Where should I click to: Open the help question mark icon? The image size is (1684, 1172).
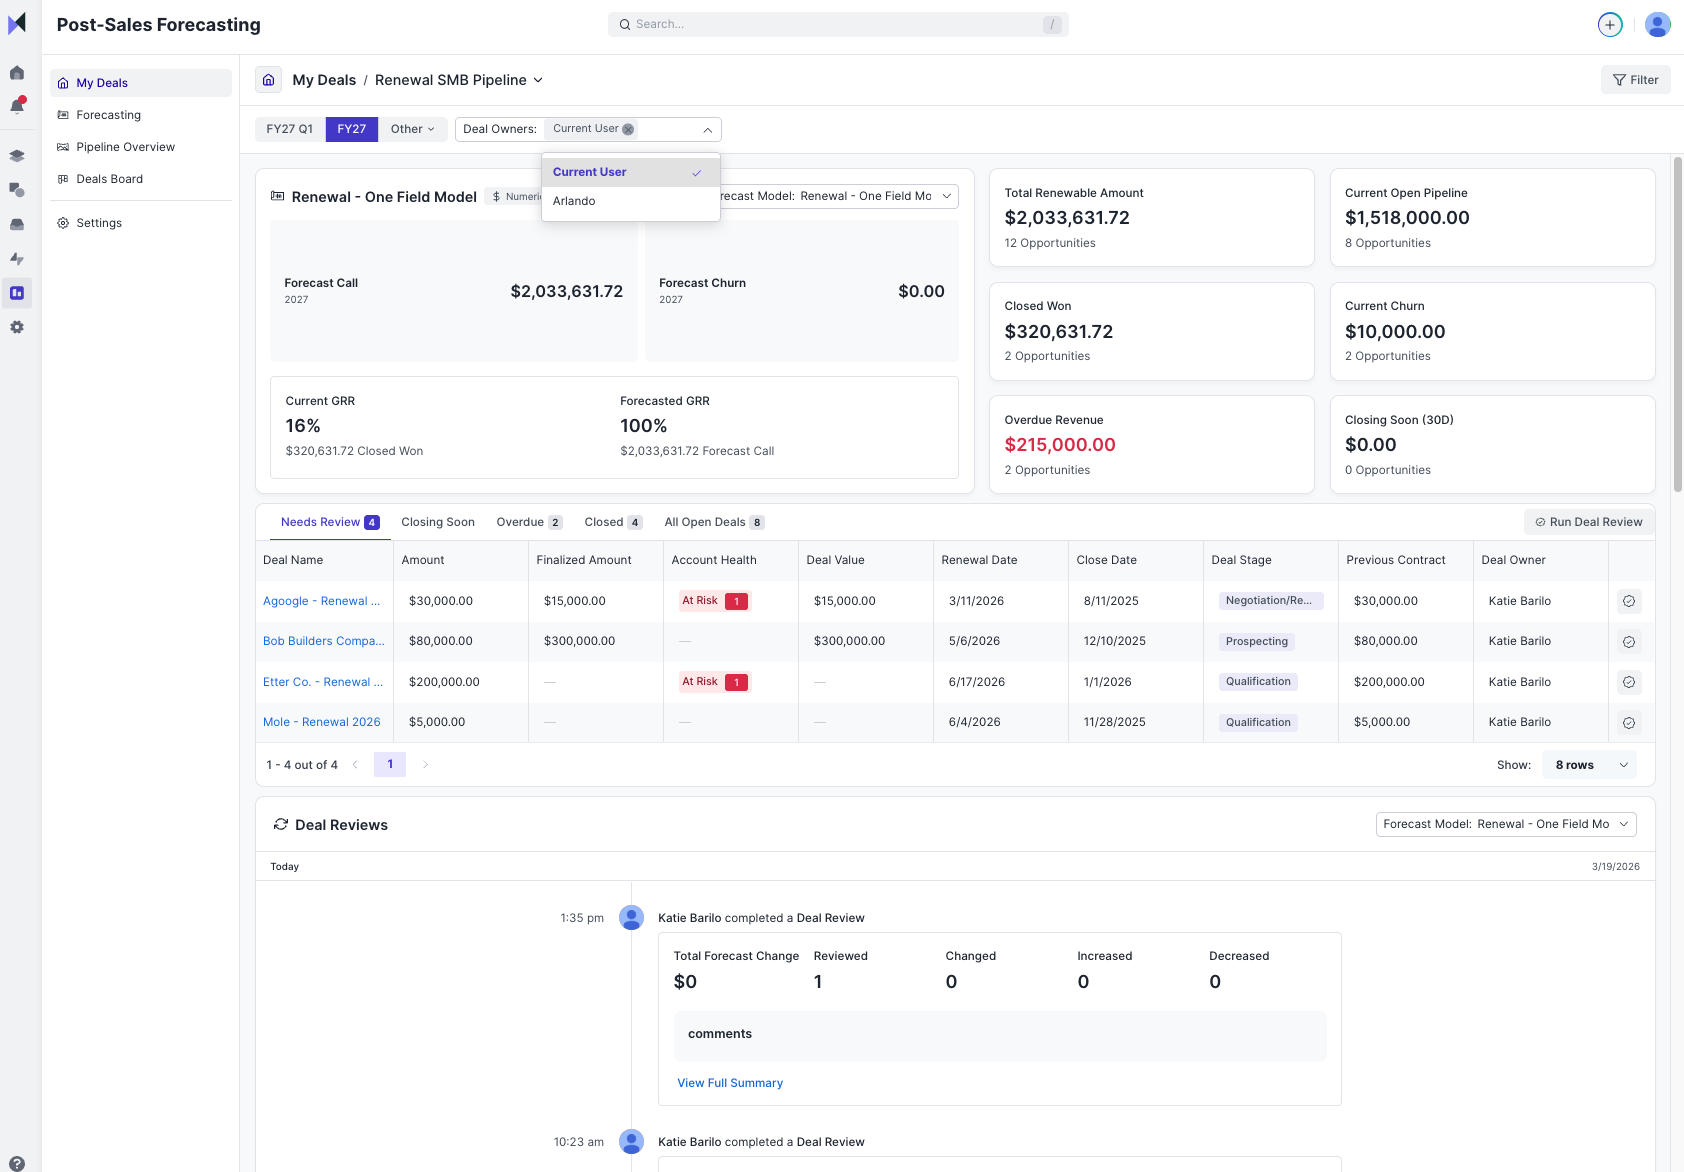click(x=17, y=1163)
